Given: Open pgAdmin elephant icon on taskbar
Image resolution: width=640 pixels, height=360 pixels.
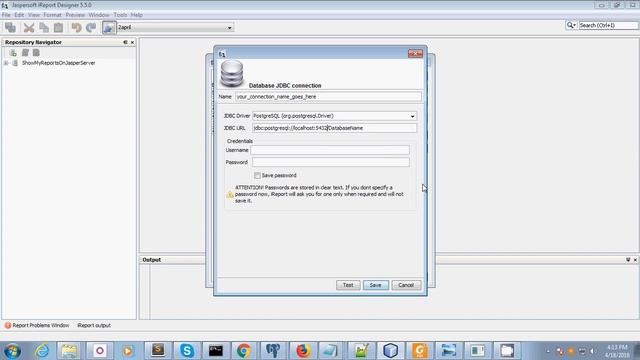Looking at the screenshot, I should pyautogui.click(x=273, y=351).
